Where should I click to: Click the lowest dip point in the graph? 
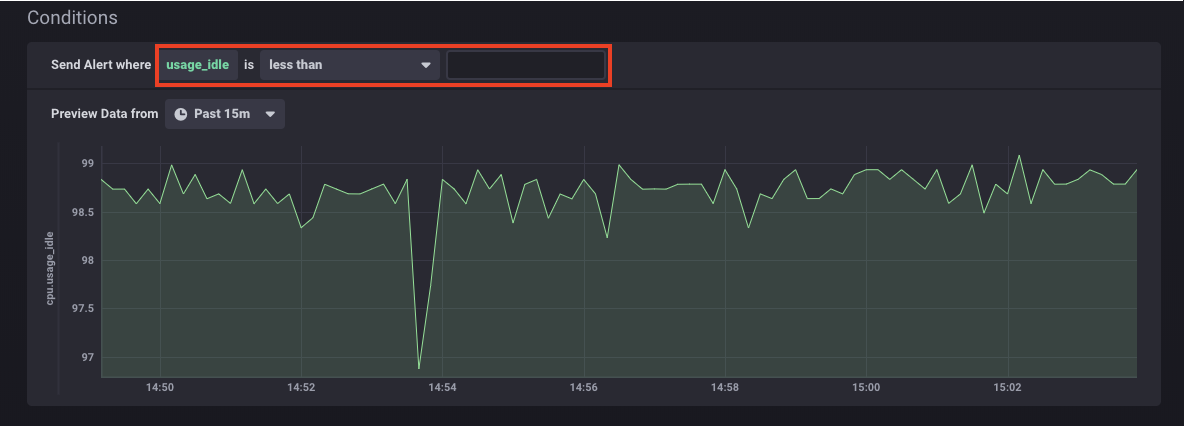coord(419,368)
